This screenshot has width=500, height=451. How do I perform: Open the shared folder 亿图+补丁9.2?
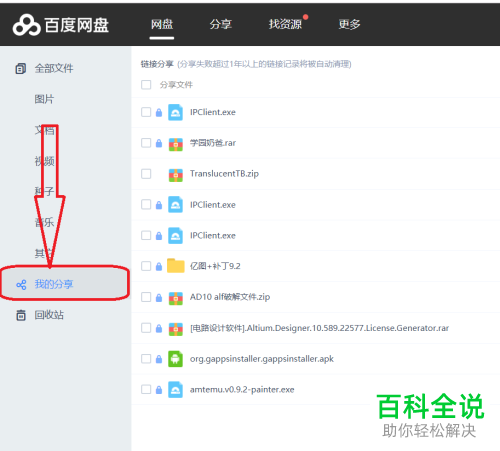click(215, 266)
